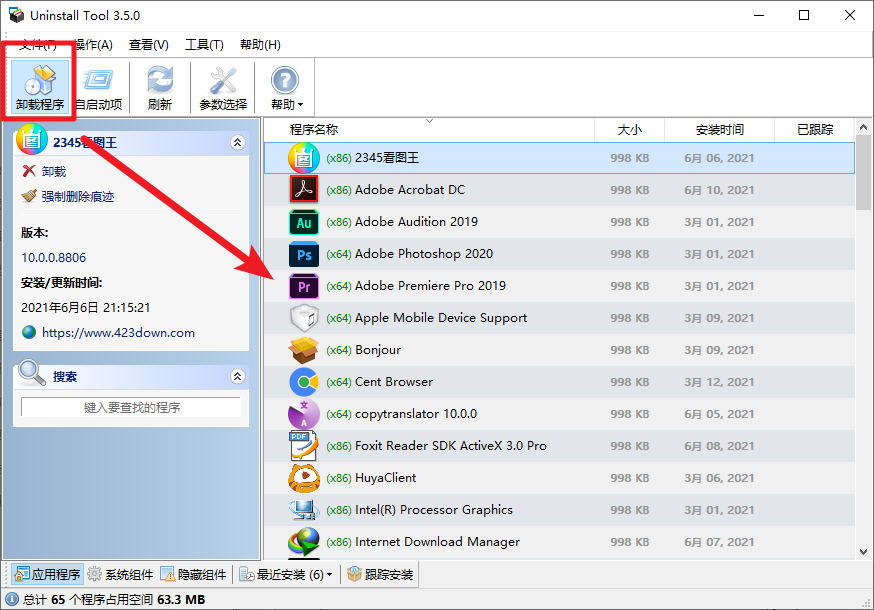Screen dimensions: 874x610
Task: Collapse the 搜索 search panel
Action: coord(237,376)
